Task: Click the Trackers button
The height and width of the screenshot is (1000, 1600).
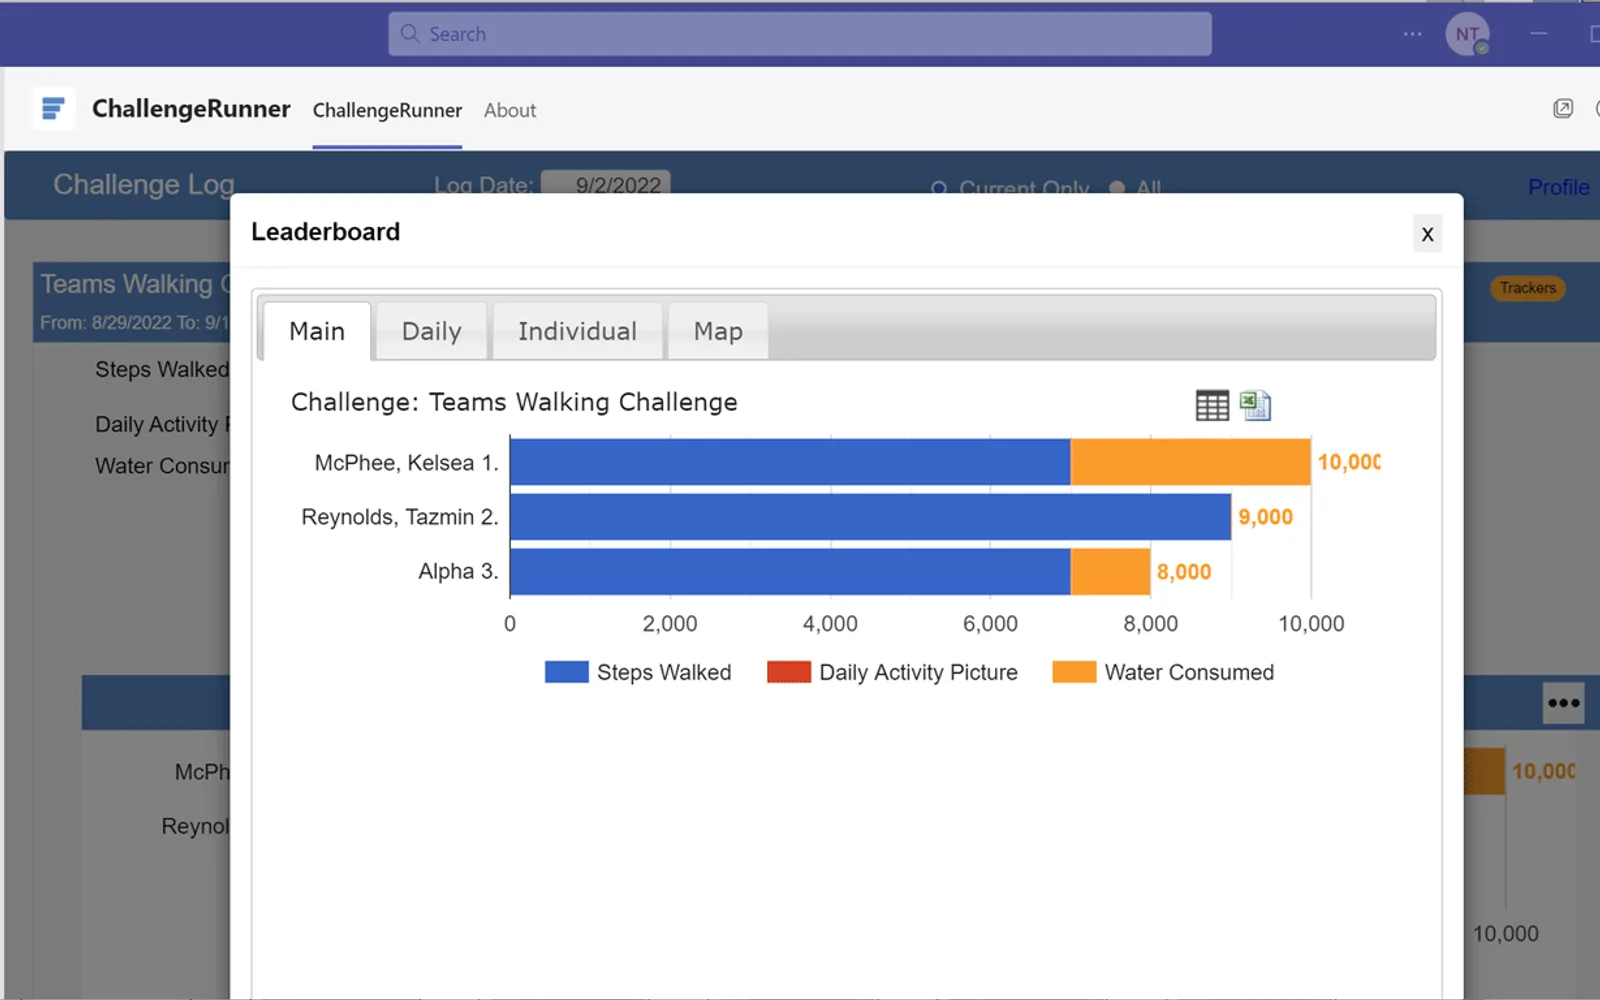Action: [1527, 288]
